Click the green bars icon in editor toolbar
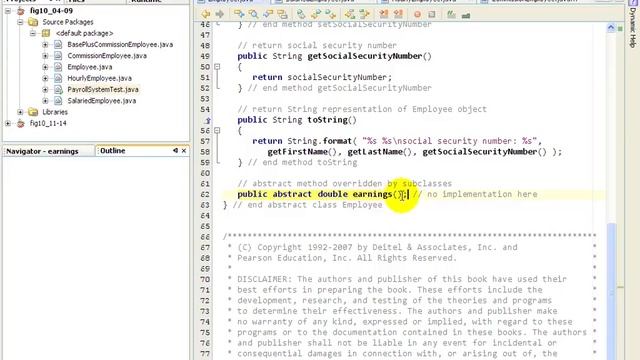The width and height of the screenshot is (640, 360). 451,14
